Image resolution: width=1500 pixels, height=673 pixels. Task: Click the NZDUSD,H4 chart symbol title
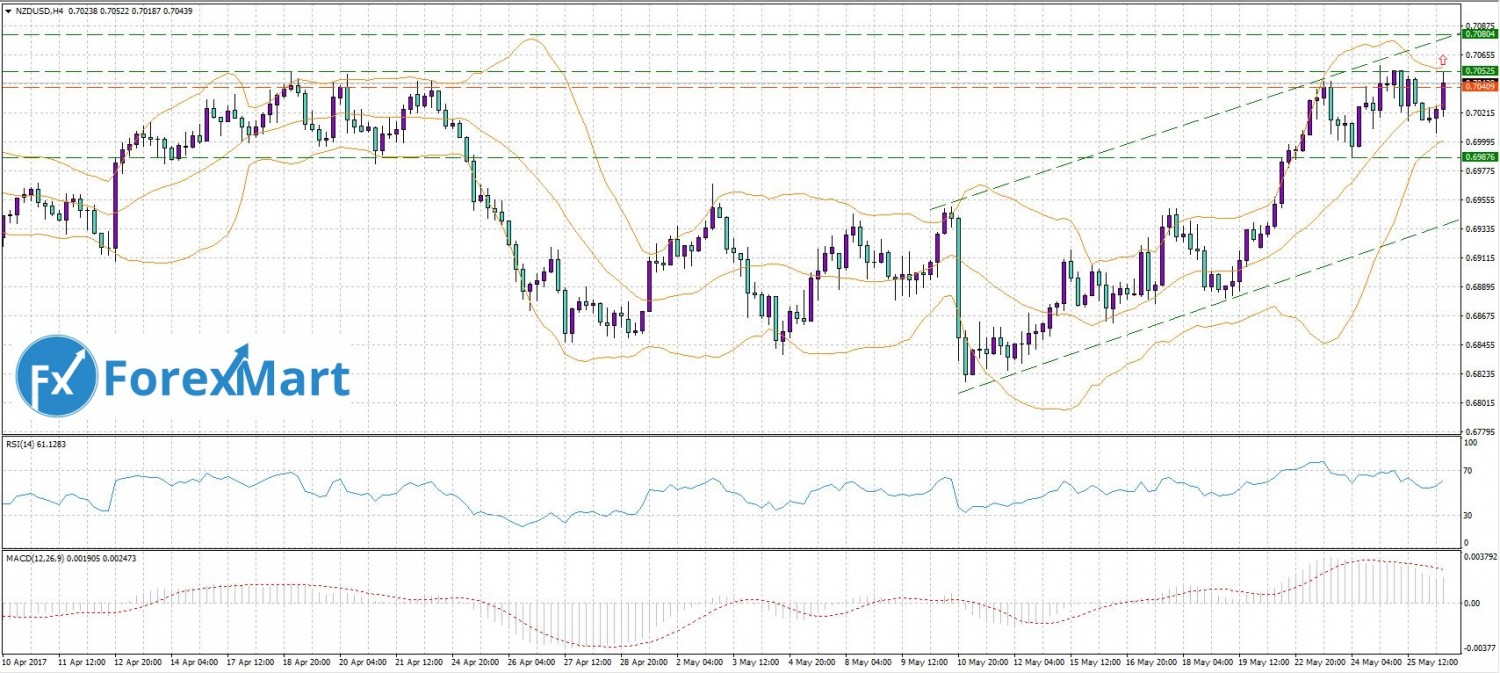tap(43, 8)
